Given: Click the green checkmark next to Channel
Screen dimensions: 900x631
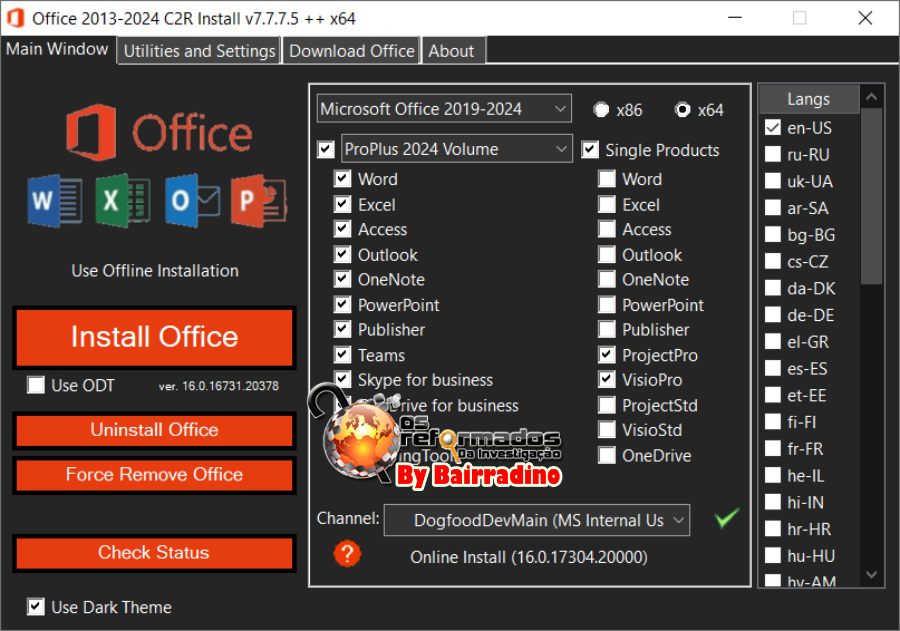Looking at the screenshot, I should tap(727, 517).
